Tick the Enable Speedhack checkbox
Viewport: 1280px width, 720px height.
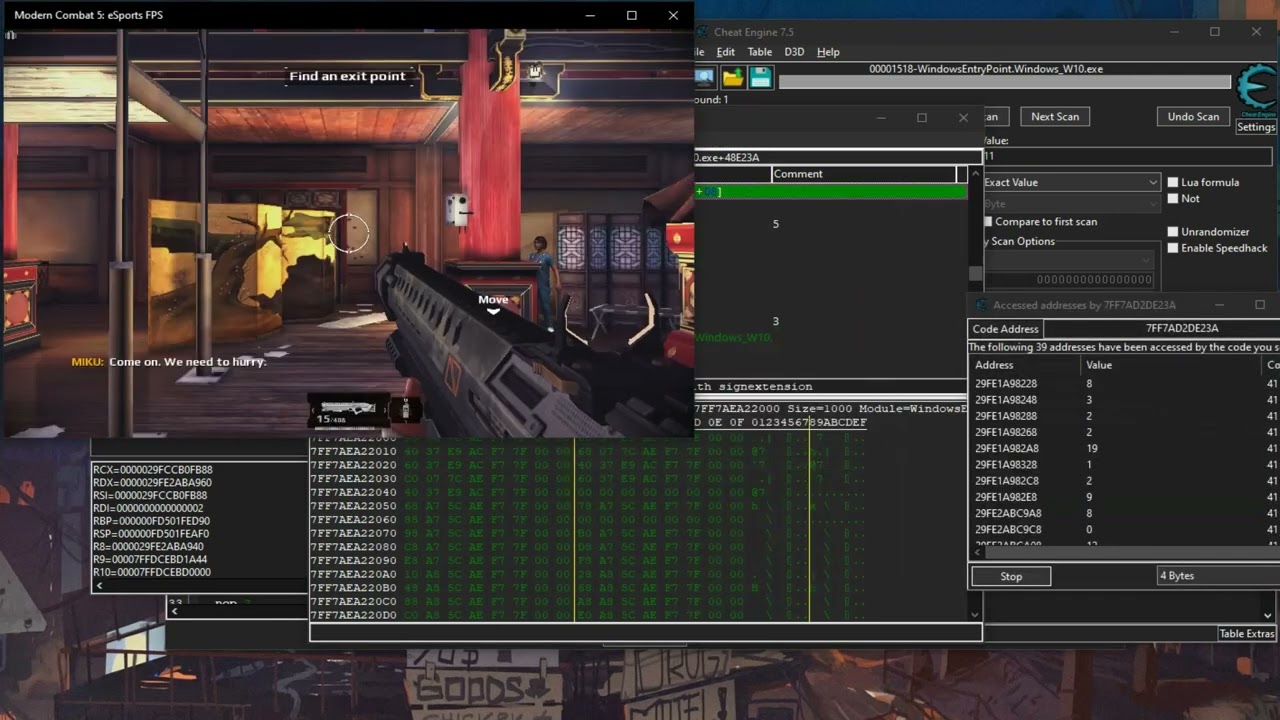pyautogui.click(x=1173, y=248)
